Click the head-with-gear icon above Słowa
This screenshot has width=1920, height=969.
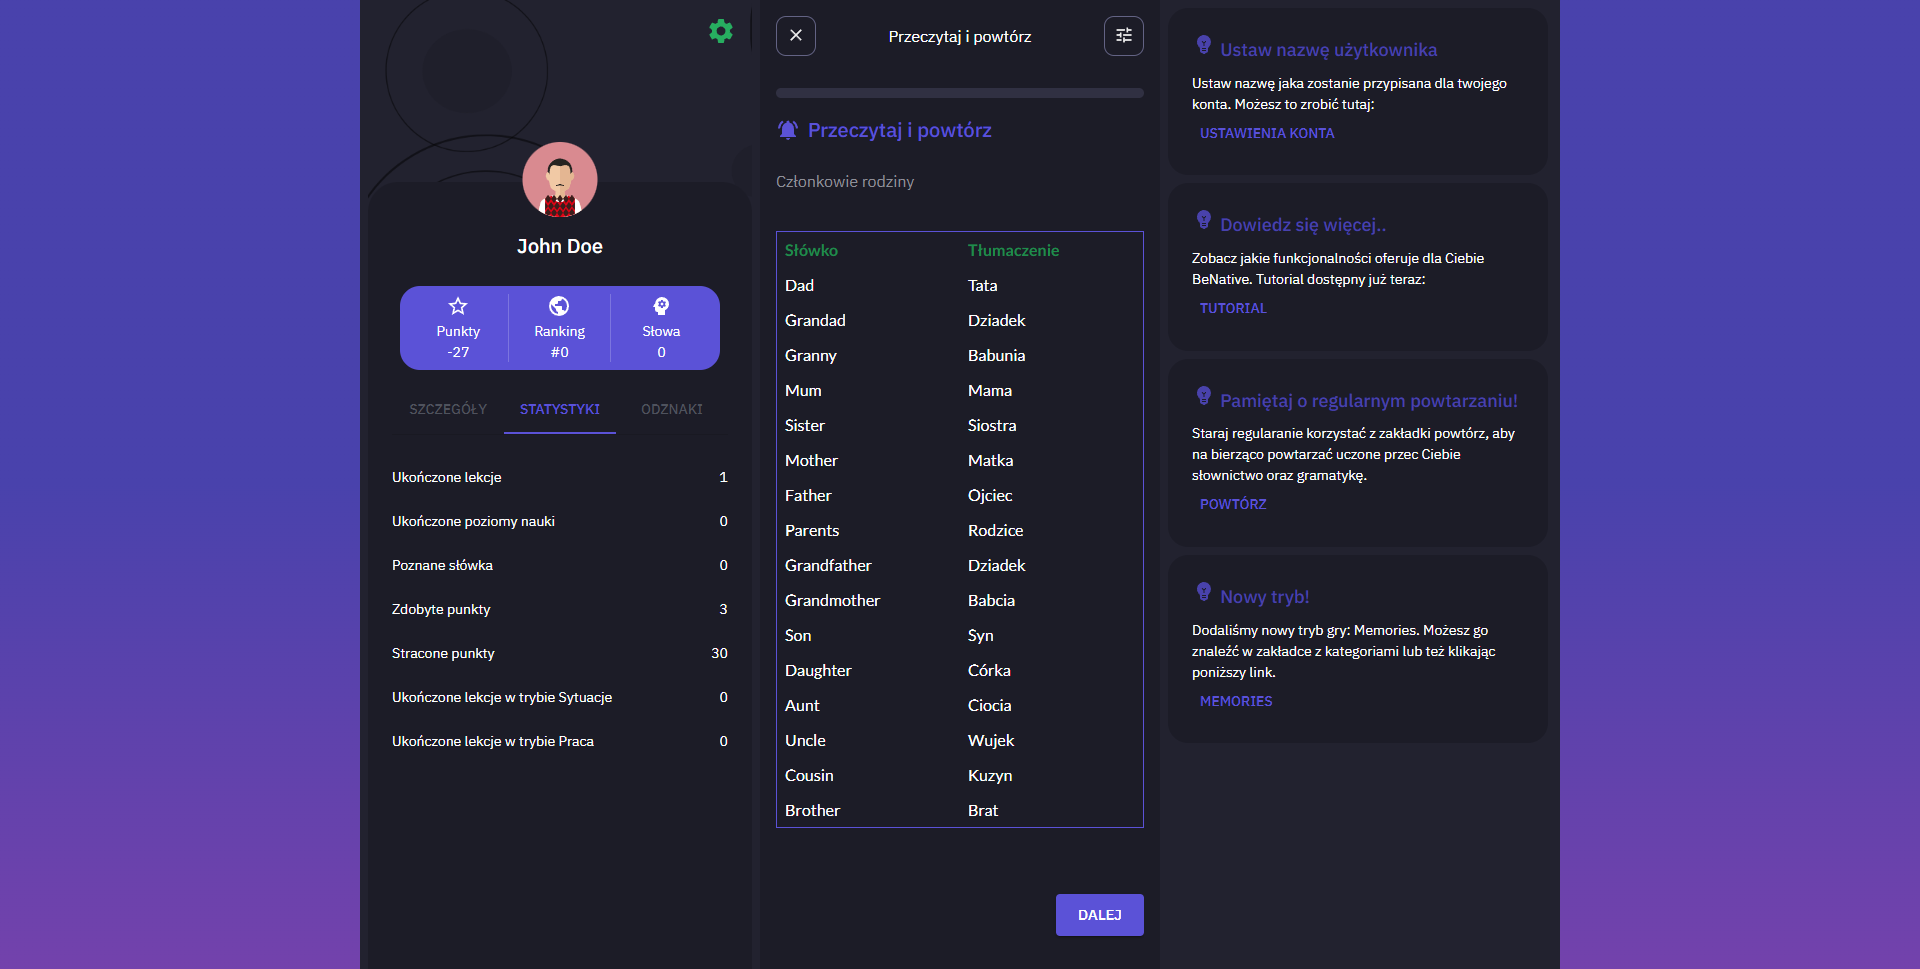(662, 306)
